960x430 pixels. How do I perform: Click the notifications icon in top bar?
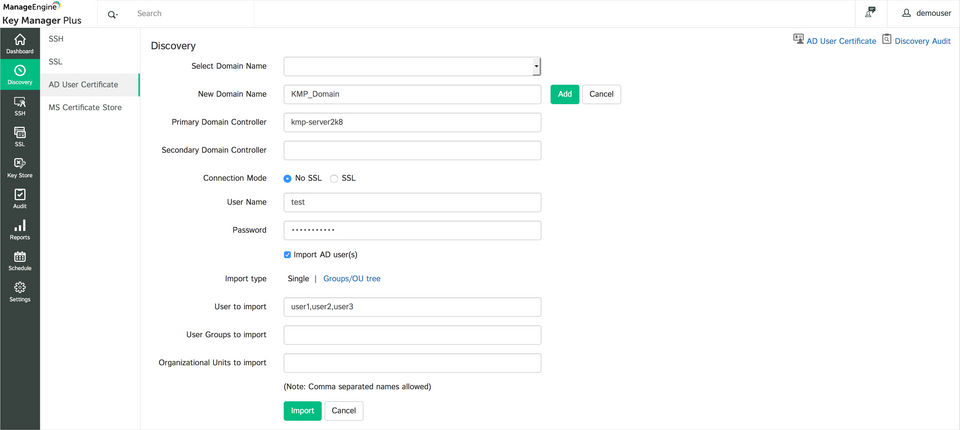[870, 13]
